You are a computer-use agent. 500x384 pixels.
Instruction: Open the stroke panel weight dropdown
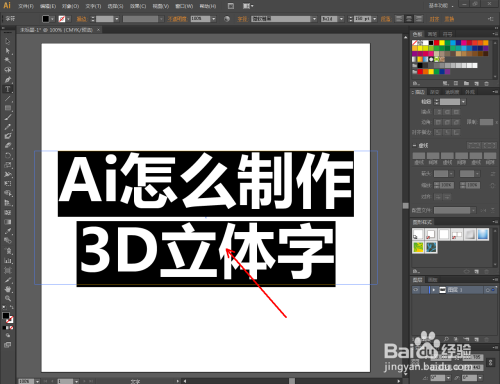pos(463,102)
